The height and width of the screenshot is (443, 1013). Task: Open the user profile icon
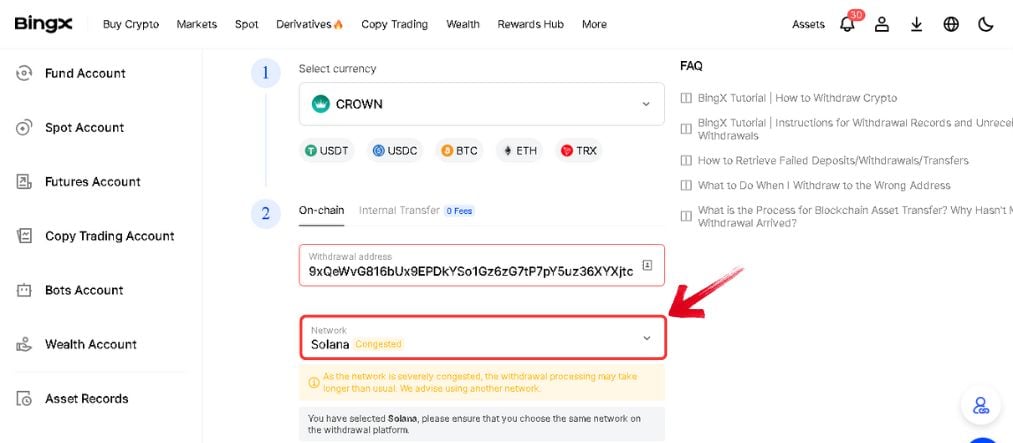882,25
